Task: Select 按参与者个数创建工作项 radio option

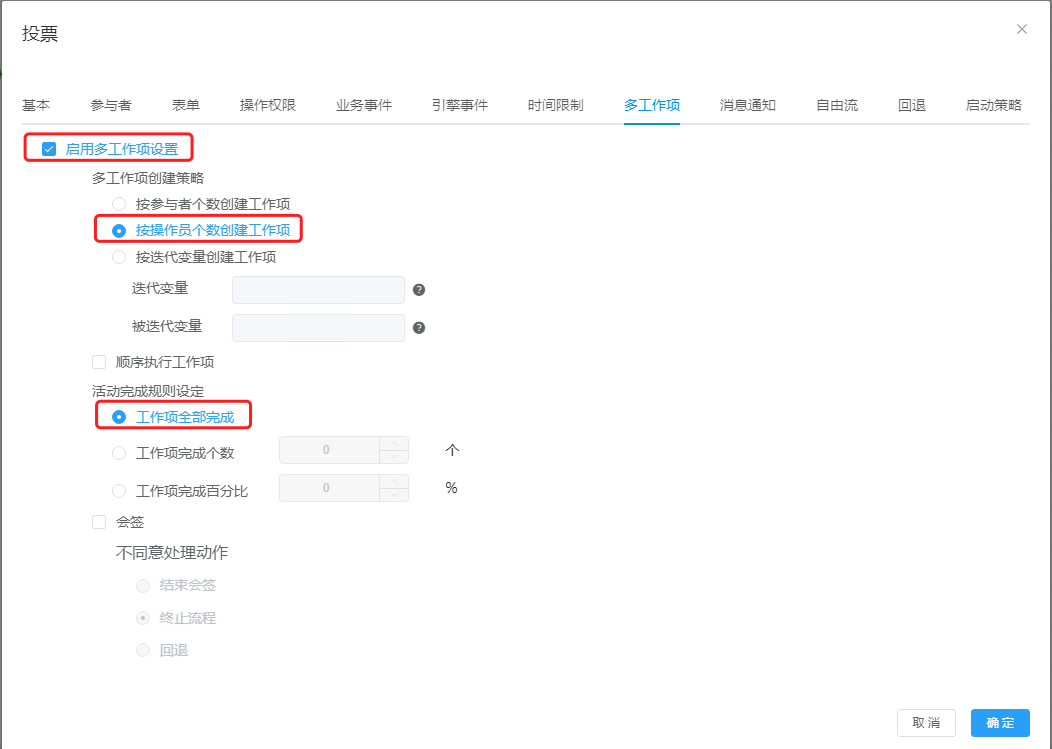Action: tap(119, 204)
